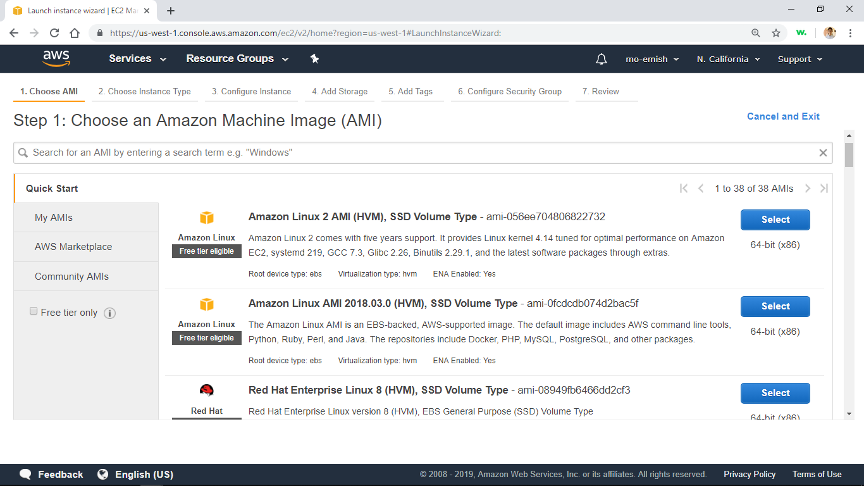Click the pin shortcut icon in navbar
The width and height of the screenshot is (864, 487).
point(315,59)
